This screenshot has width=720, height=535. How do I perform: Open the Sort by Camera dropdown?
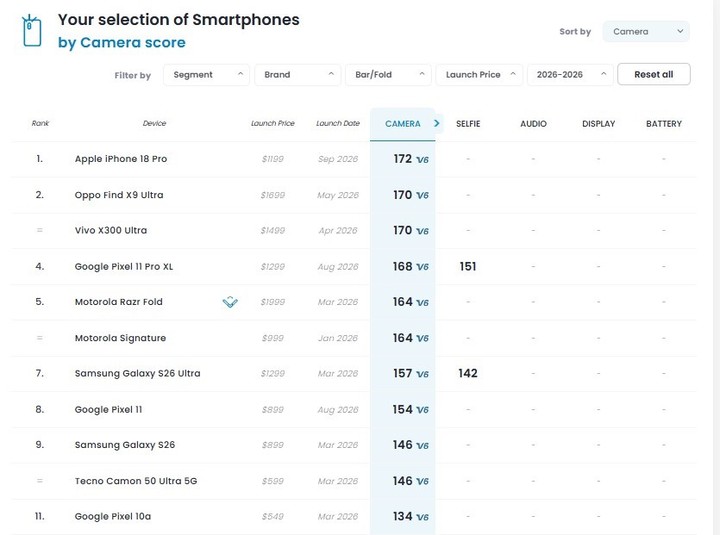646,32
